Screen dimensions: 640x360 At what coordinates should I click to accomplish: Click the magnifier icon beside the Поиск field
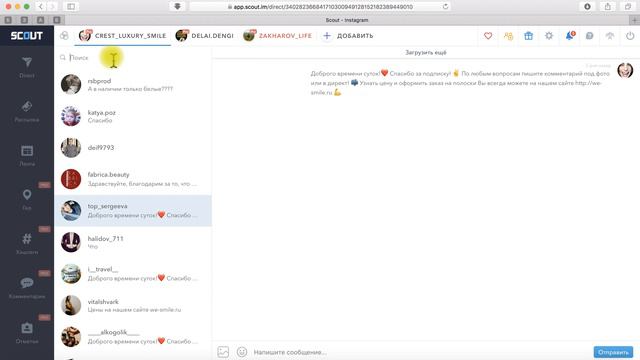[63, 58]
